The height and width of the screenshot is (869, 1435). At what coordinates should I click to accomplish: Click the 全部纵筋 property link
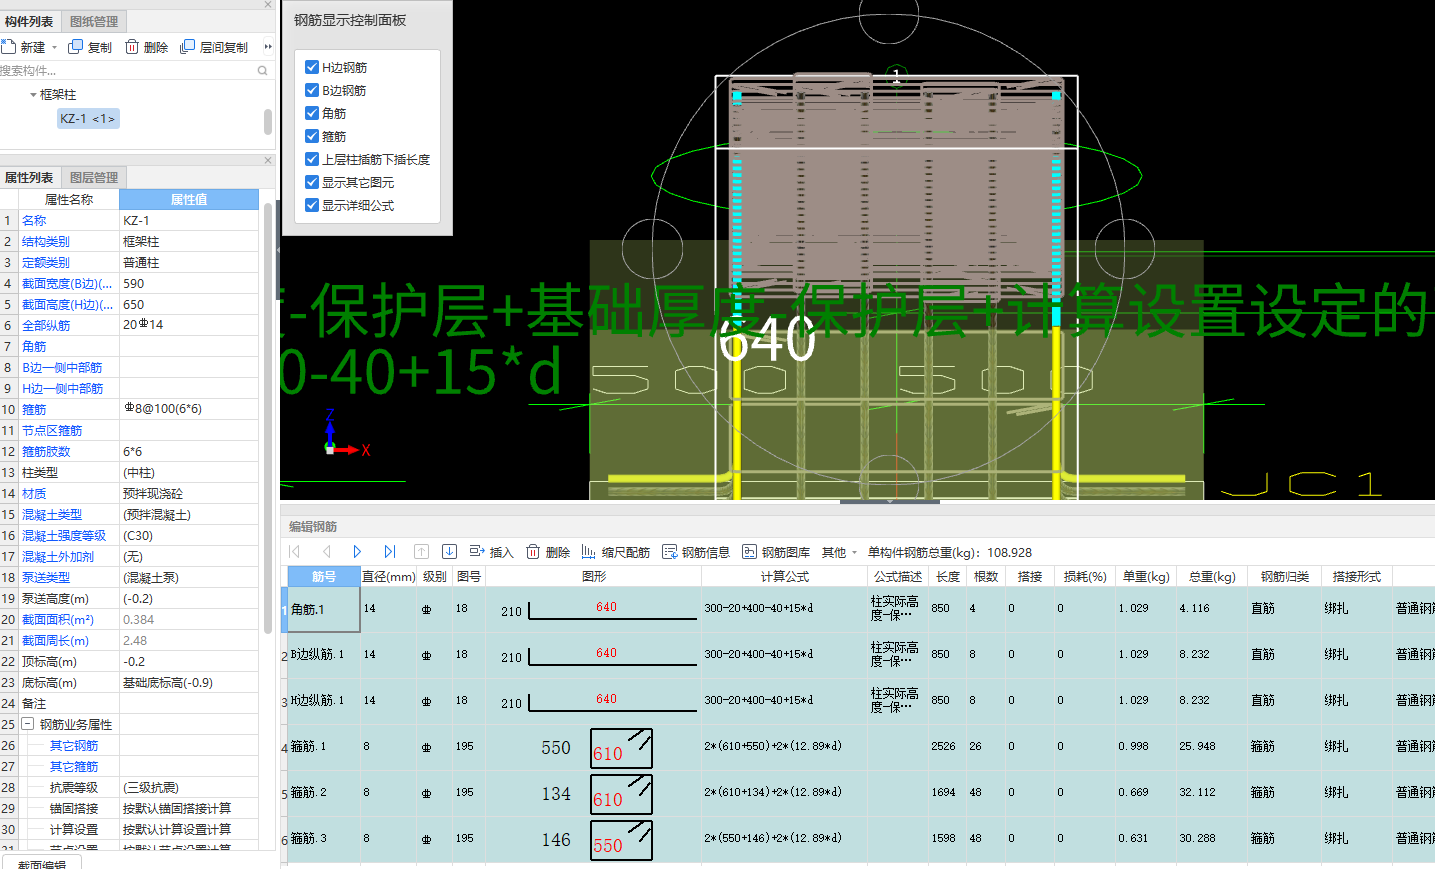click(x=46, y=325)
